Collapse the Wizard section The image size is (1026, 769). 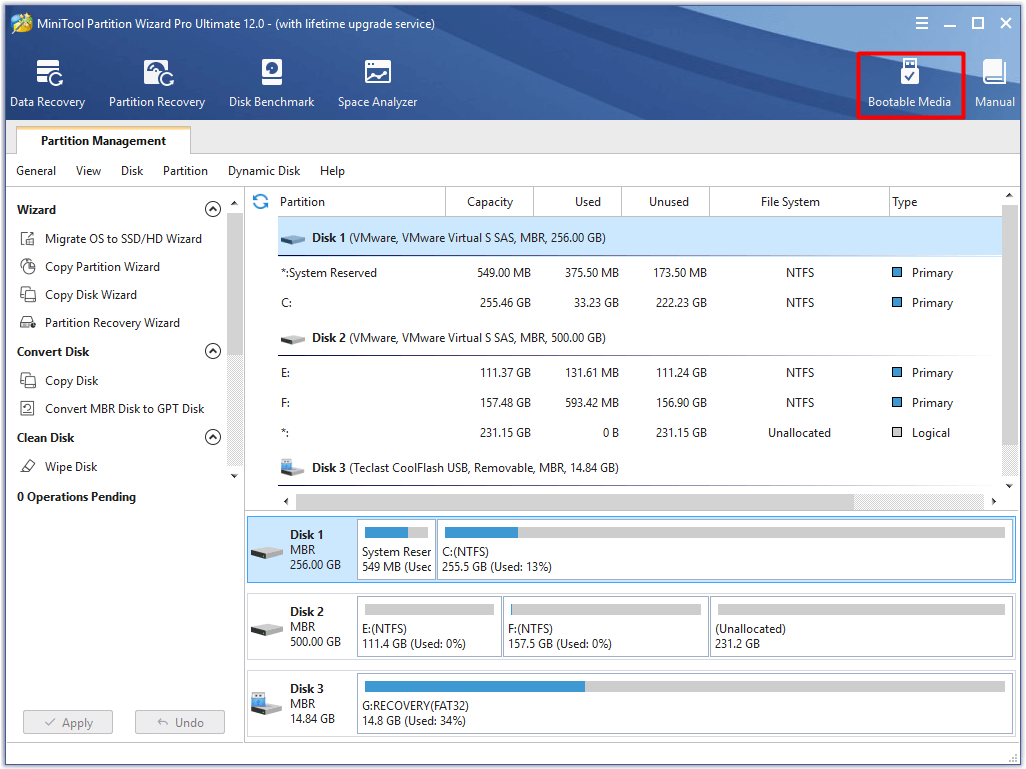click(x=212, y=210)
